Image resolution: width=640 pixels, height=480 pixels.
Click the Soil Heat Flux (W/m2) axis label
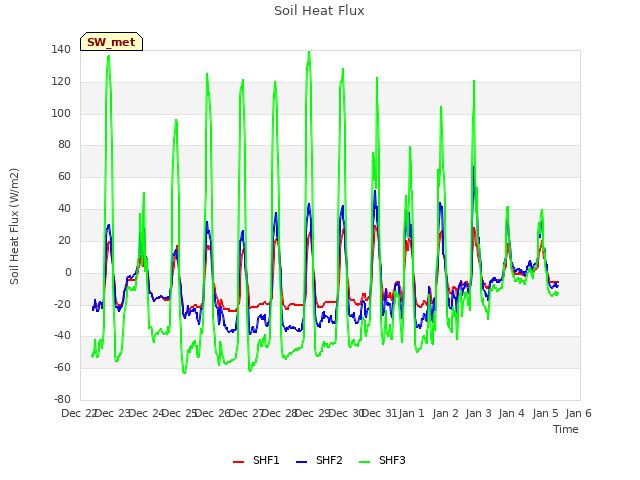14,226
